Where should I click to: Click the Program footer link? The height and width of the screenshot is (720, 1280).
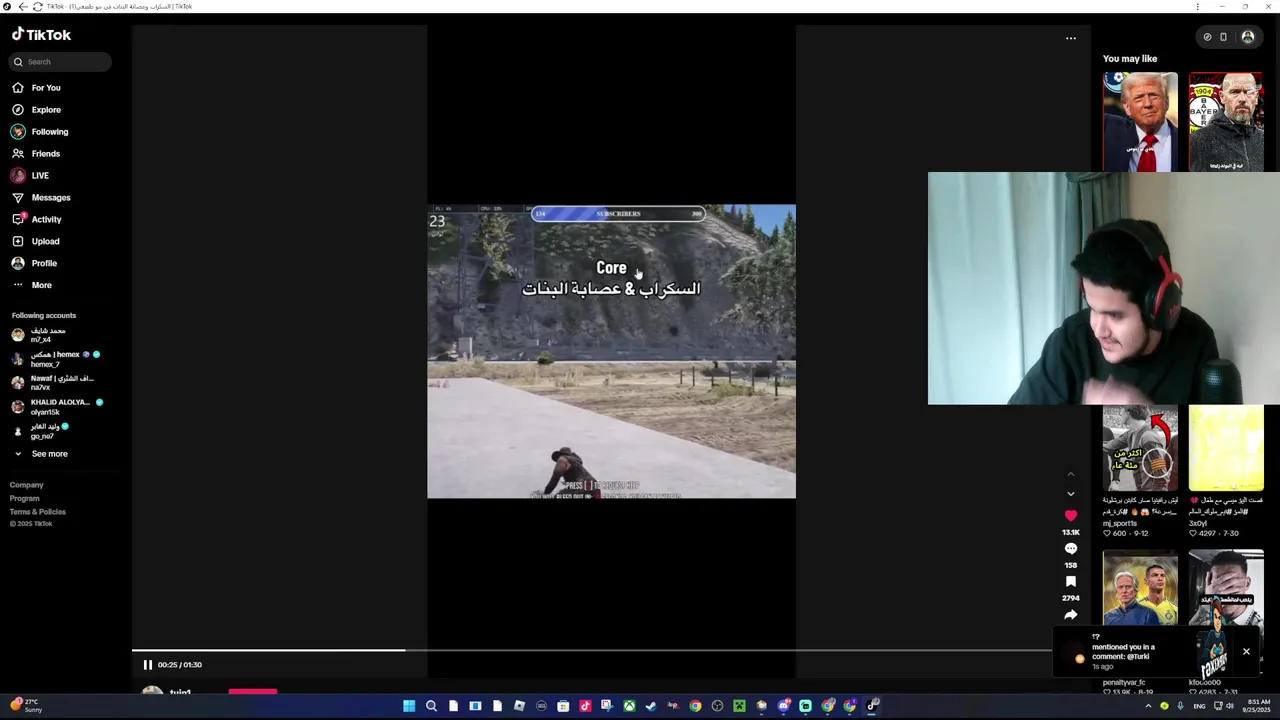pyautogui.click(x=25, y=498)
